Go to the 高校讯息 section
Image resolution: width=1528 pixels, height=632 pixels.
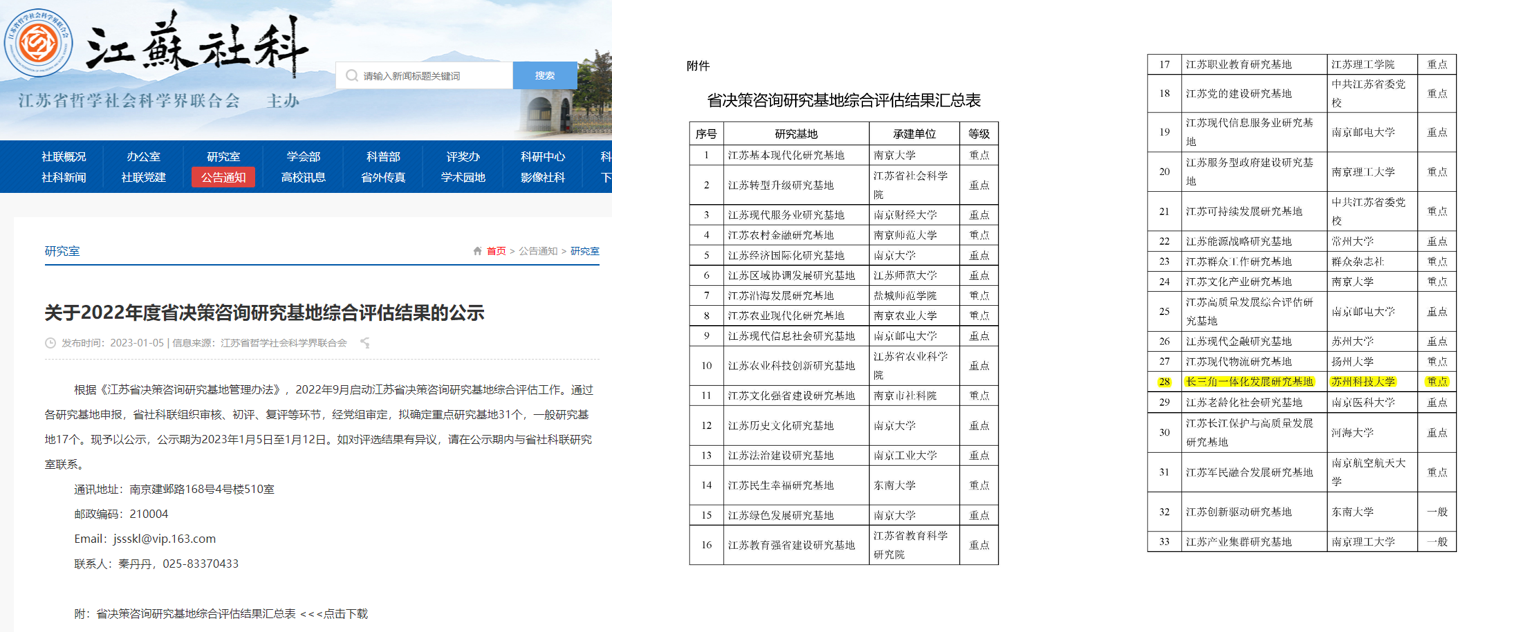303,177
